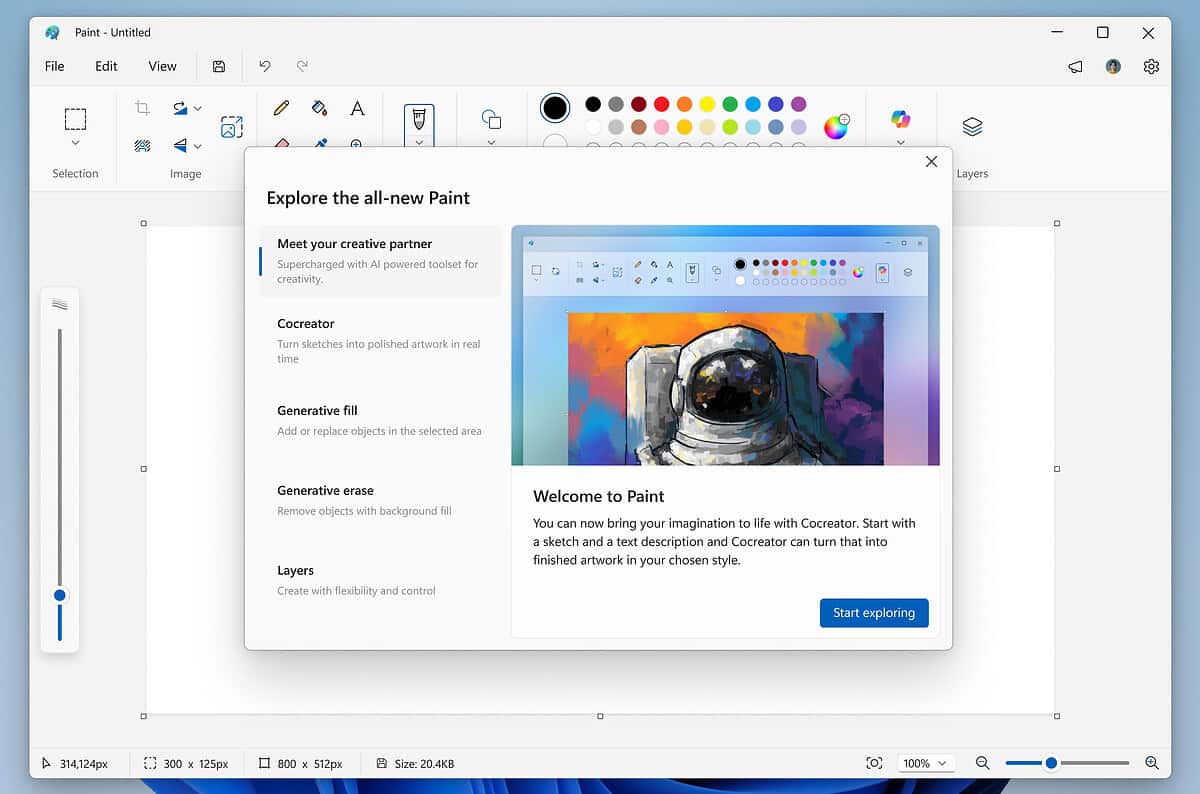Select the Crop tool
Viewport: 1200px width, 794px height.
pyautogui.click(x=143, y=108)
